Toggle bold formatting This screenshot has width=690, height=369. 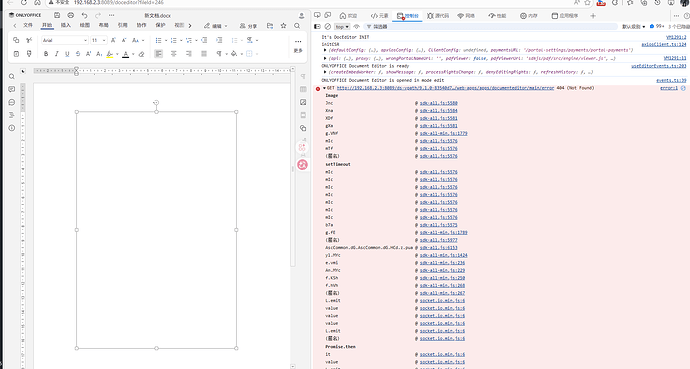pyautogui.click(x=46, y=54)
